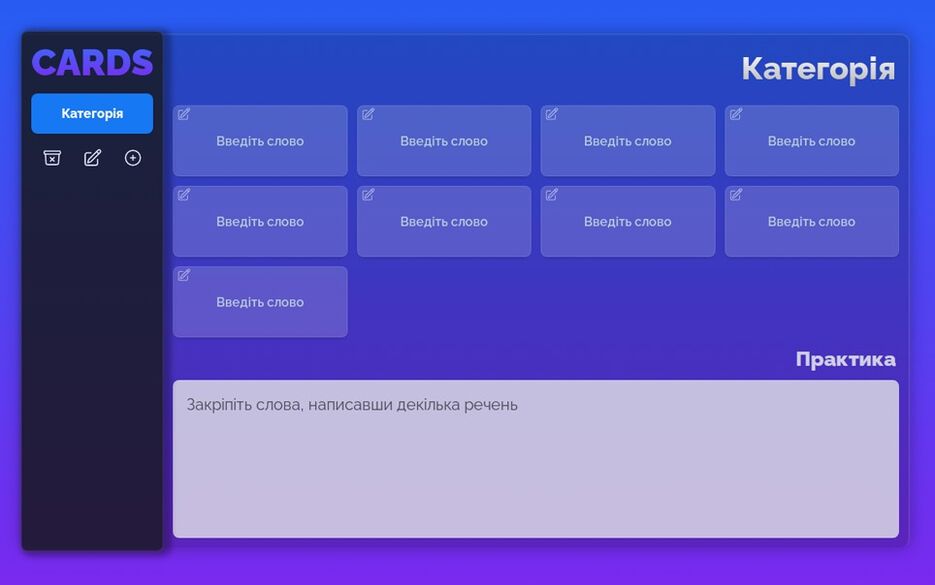
Task: Click edit icon on fourth card in first row
Action: (x=736, y=114)
